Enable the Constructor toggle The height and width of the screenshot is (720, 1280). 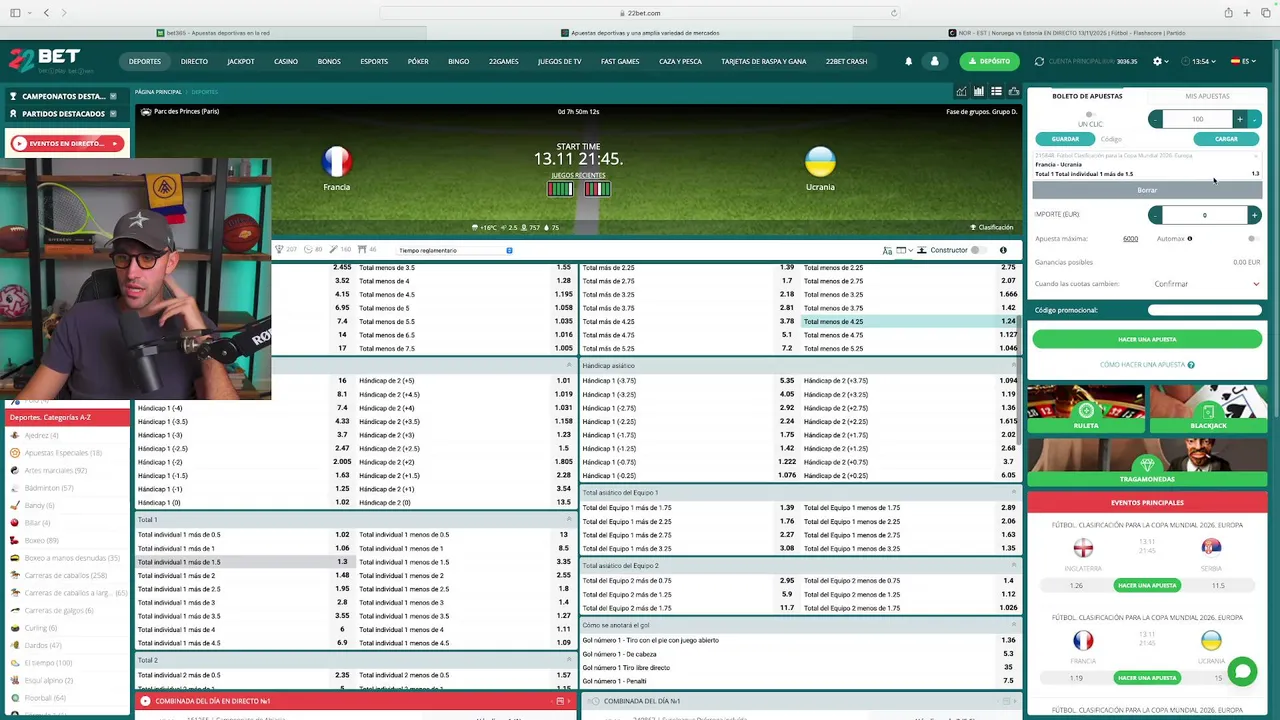pos(977,250)
